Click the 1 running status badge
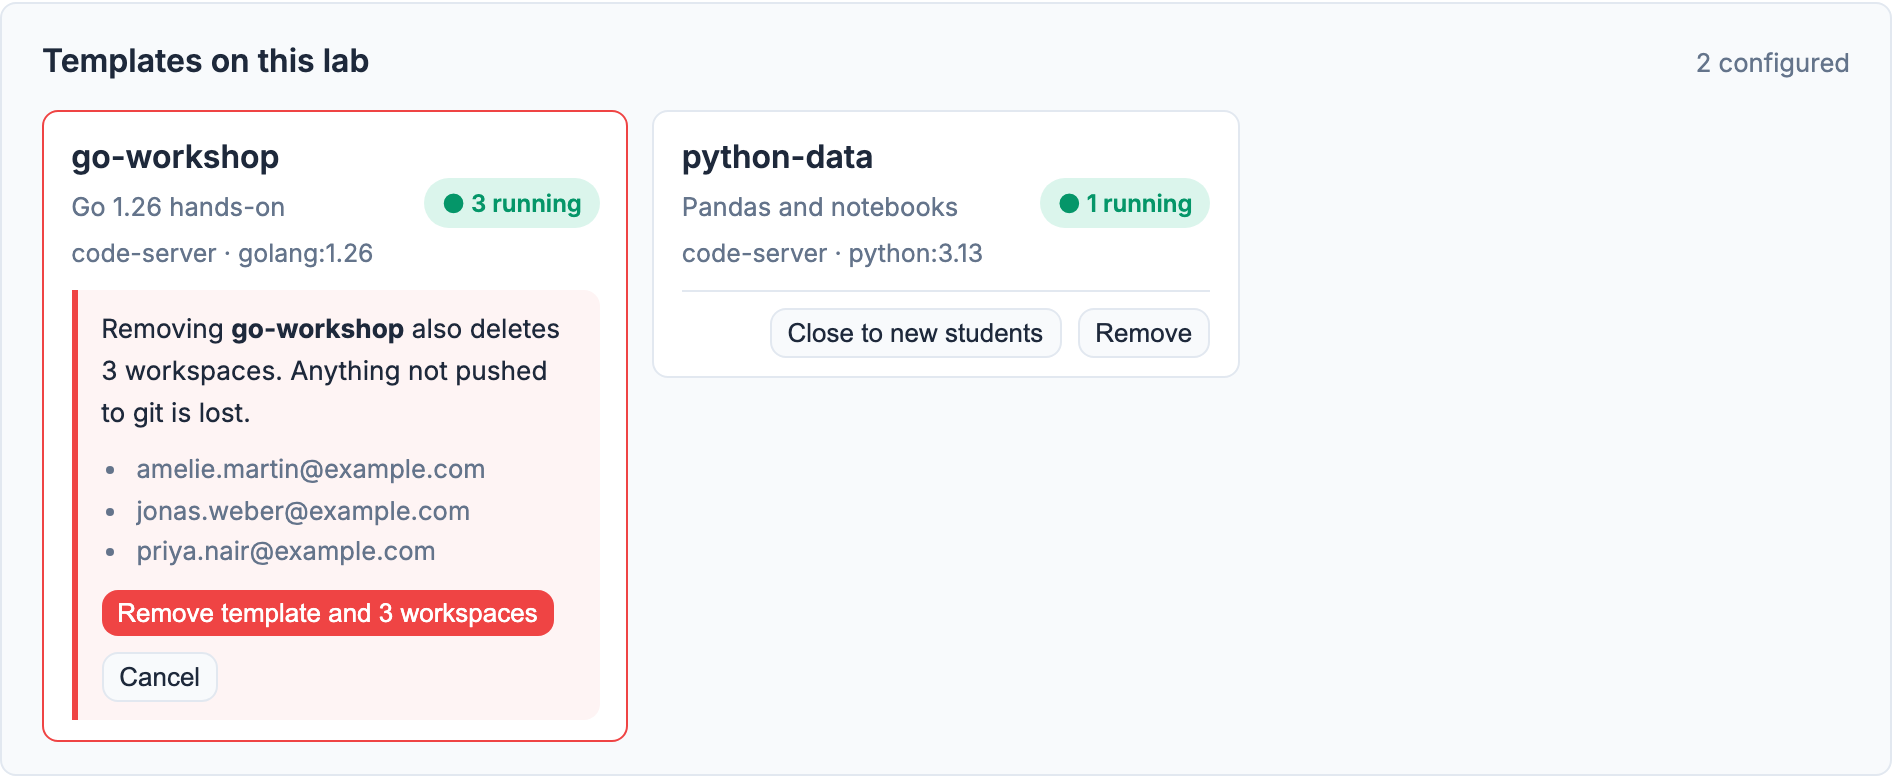Viewport: 1892px width, 776px height. pyautogui.click(x=1125, y=203)
